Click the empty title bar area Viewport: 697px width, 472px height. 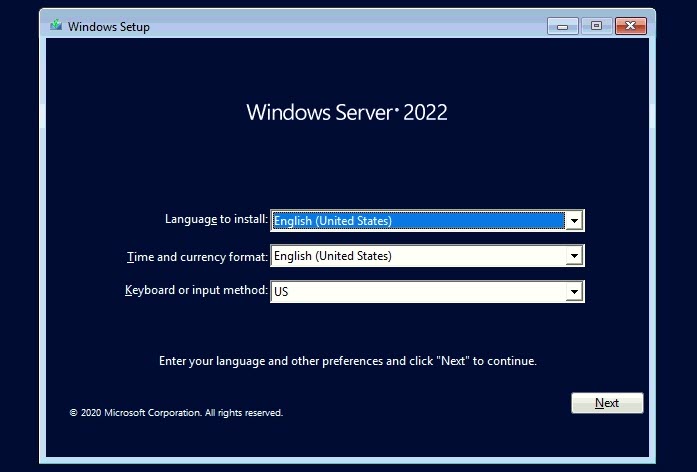[350, 26]
